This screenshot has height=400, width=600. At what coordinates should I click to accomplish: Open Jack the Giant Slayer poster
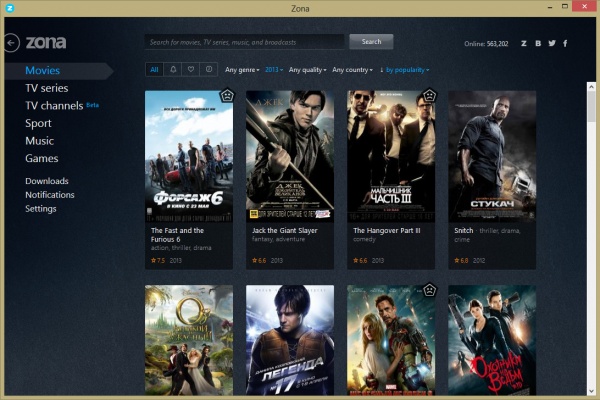tap(290, 156)
